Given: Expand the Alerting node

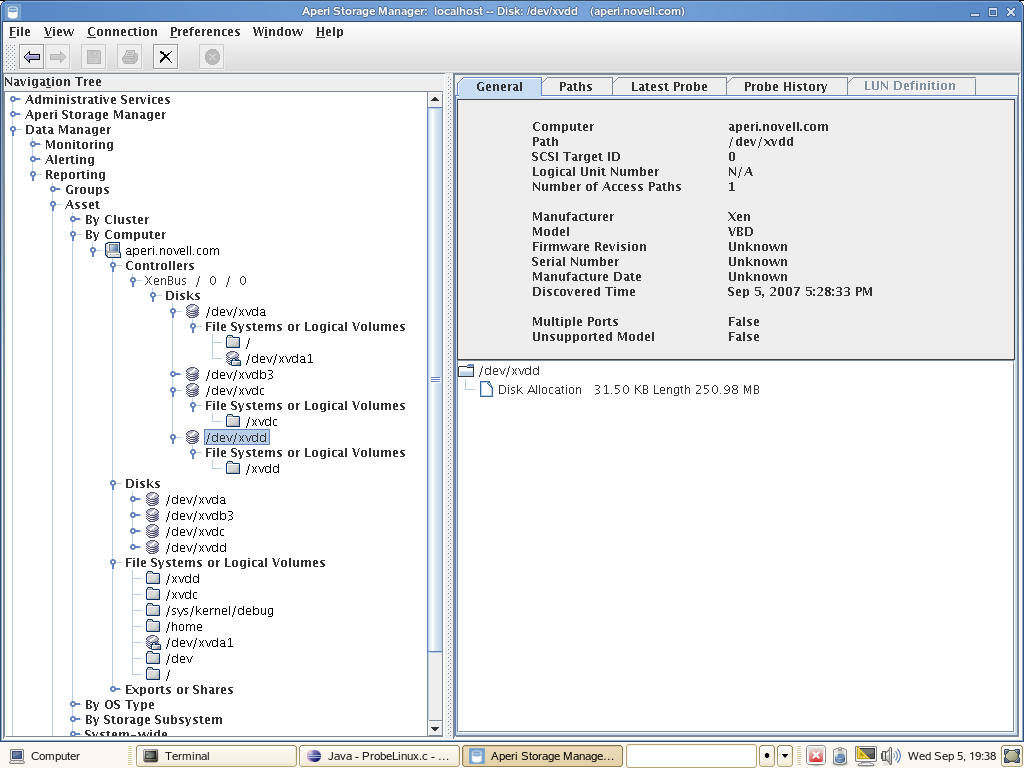Looking at the screenshot, I should click(34, 159).
